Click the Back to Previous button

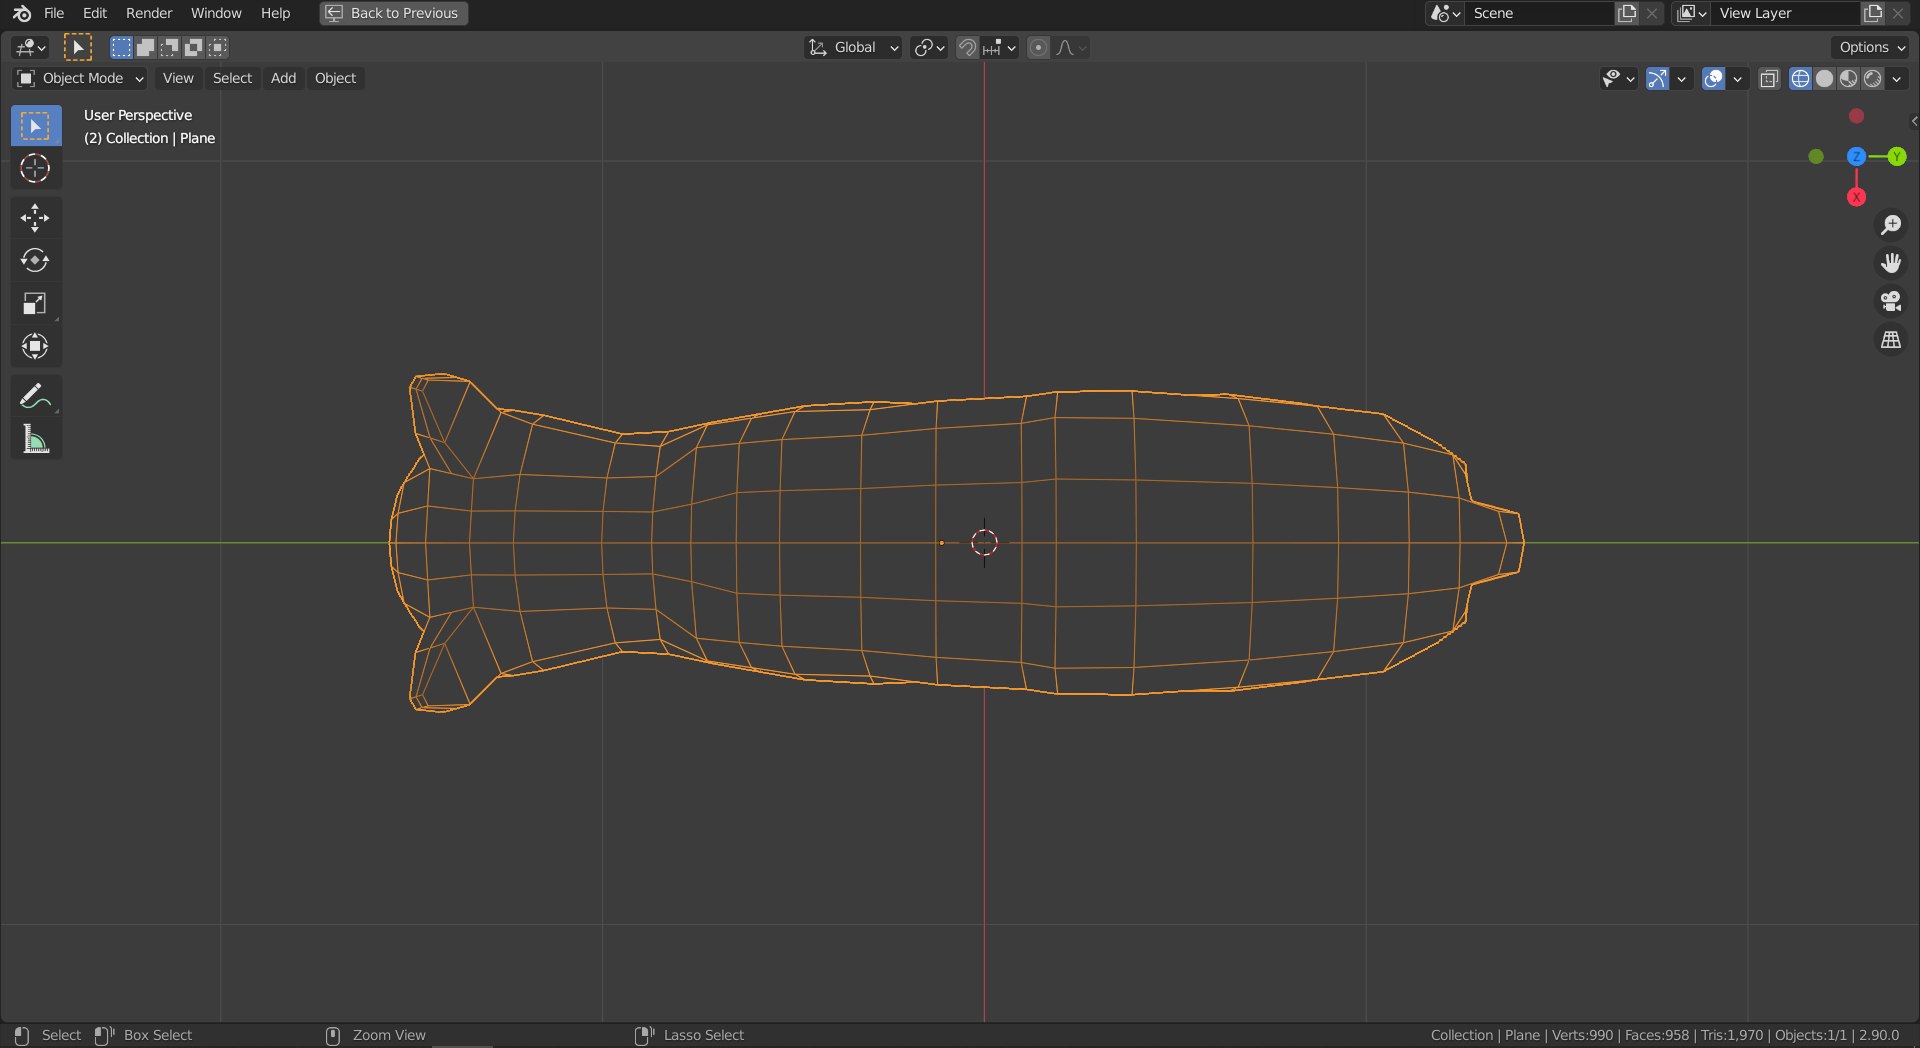pos(393,13)
